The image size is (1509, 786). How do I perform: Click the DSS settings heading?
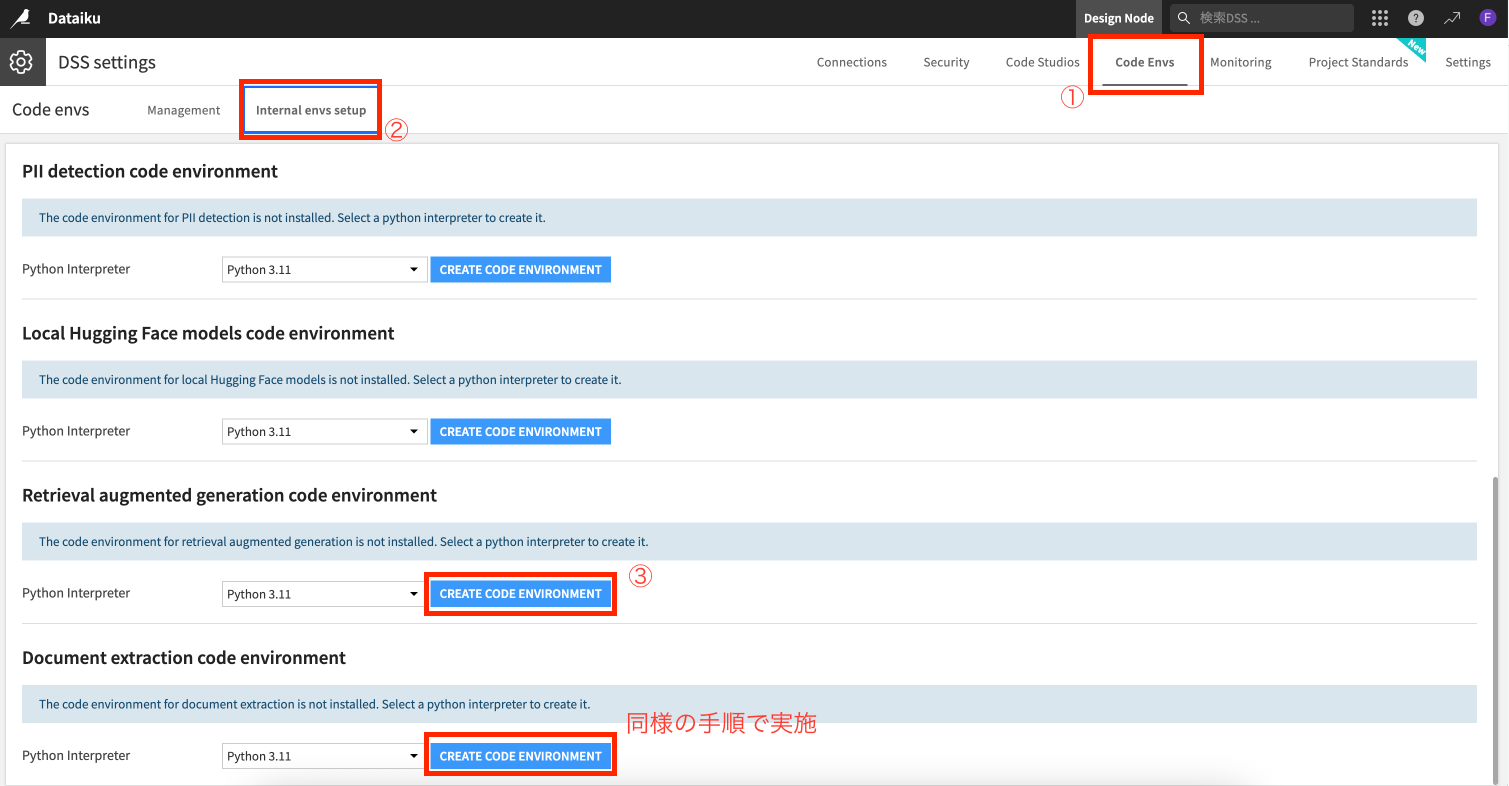pos(107,62)
